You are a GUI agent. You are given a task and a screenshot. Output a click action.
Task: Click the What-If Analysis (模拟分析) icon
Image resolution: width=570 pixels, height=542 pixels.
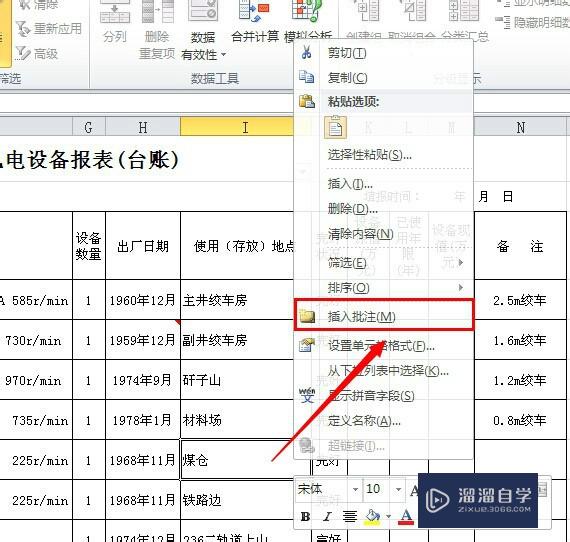[x=307, y=12]
